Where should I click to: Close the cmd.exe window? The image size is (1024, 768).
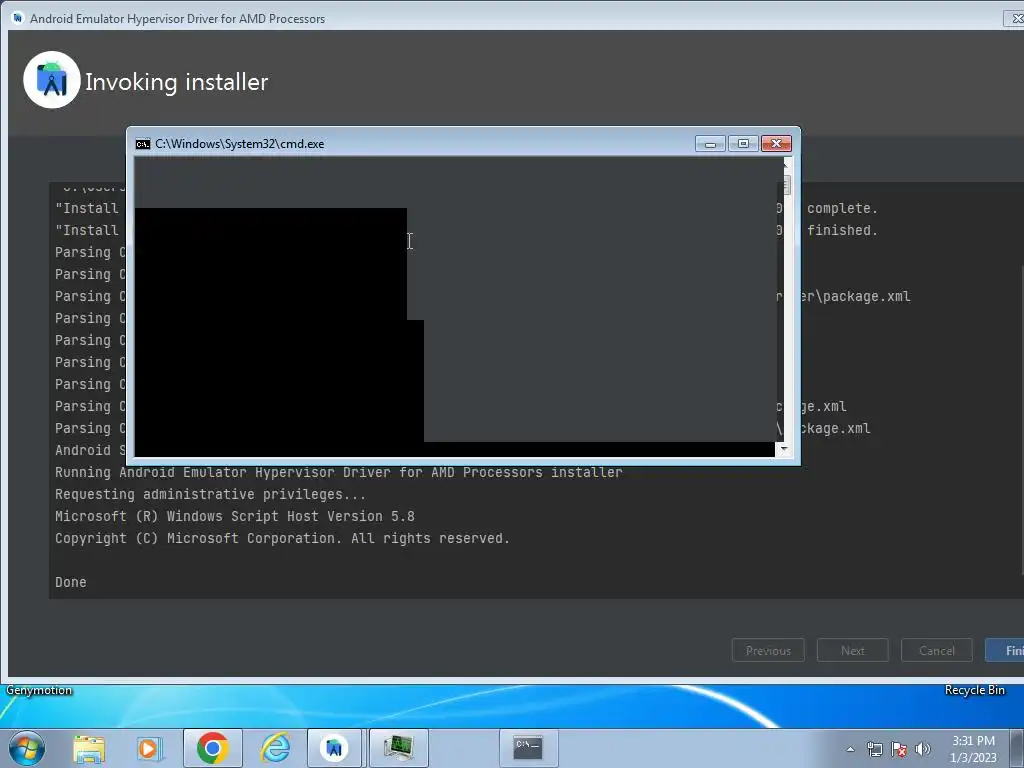pos(776,144)
